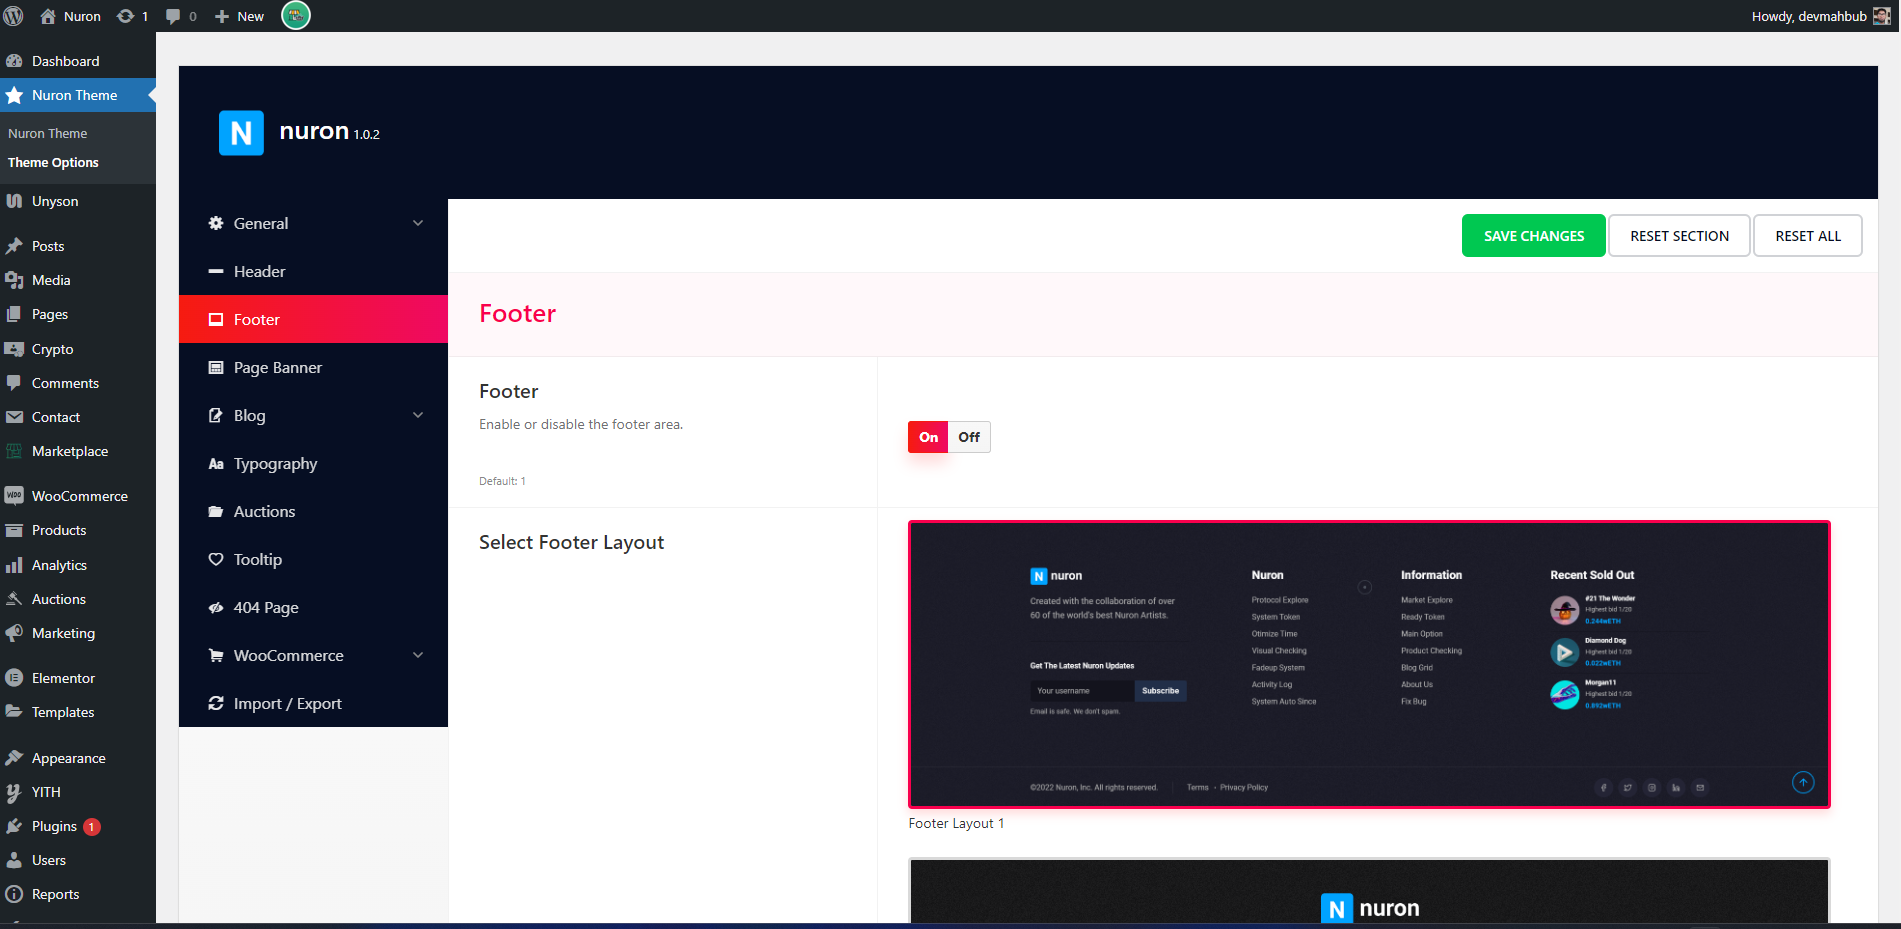Click the round green icon in admin bar
Screen dimensions: 1901x929
(296, 15)
